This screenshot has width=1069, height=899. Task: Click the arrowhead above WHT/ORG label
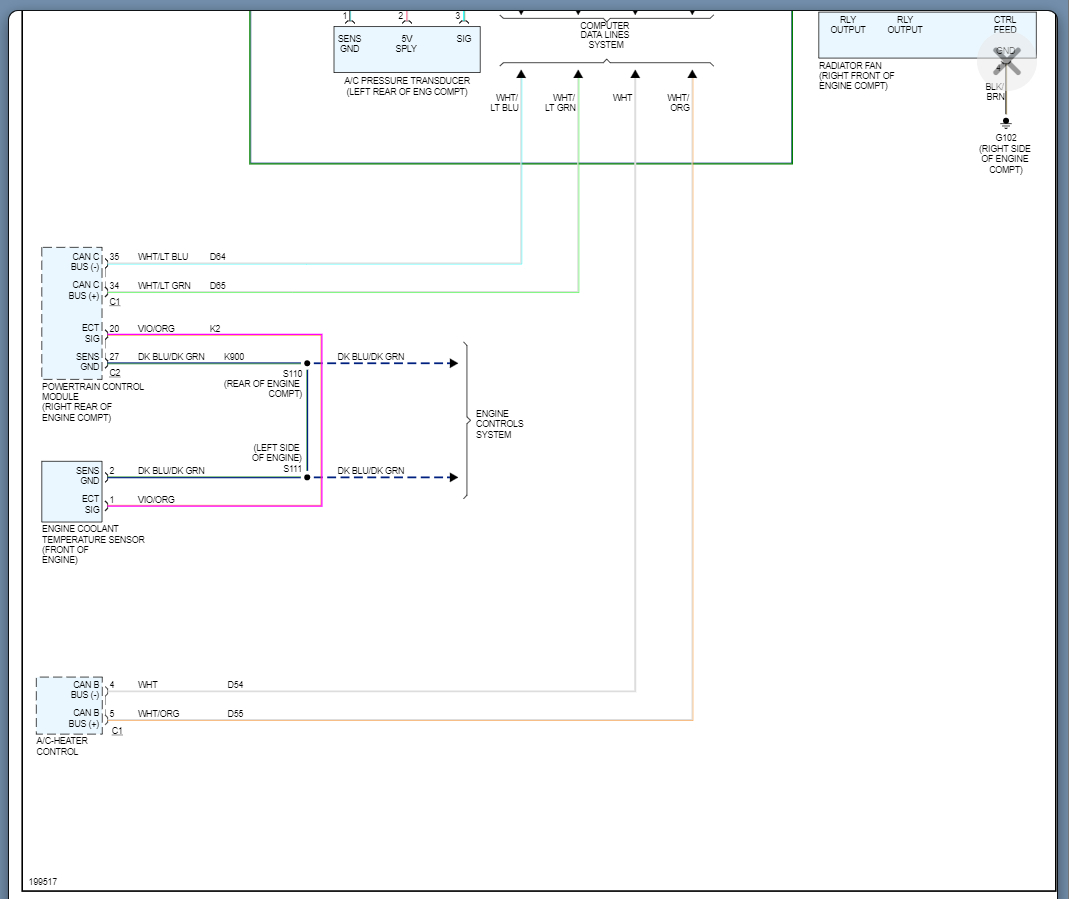tap(692, 74)
